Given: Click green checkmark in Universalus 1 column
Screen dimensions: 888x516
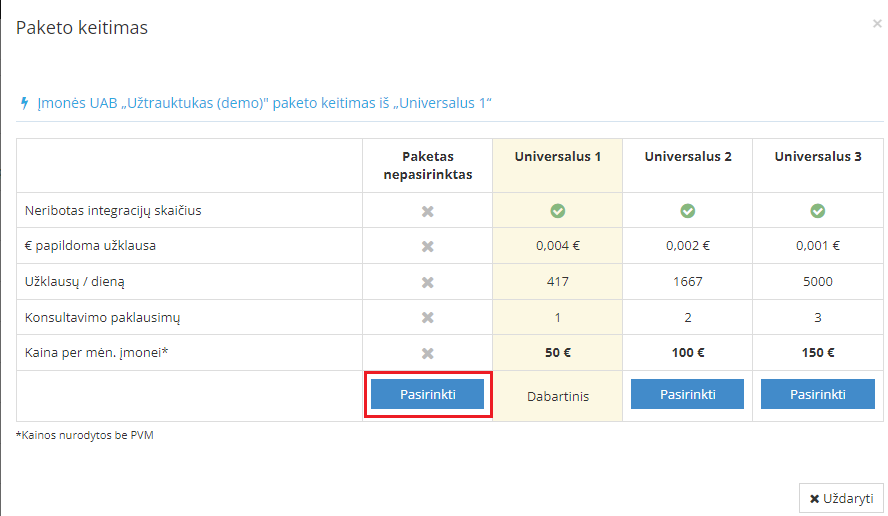Looking at the screenshot, I should pos(557,211).
